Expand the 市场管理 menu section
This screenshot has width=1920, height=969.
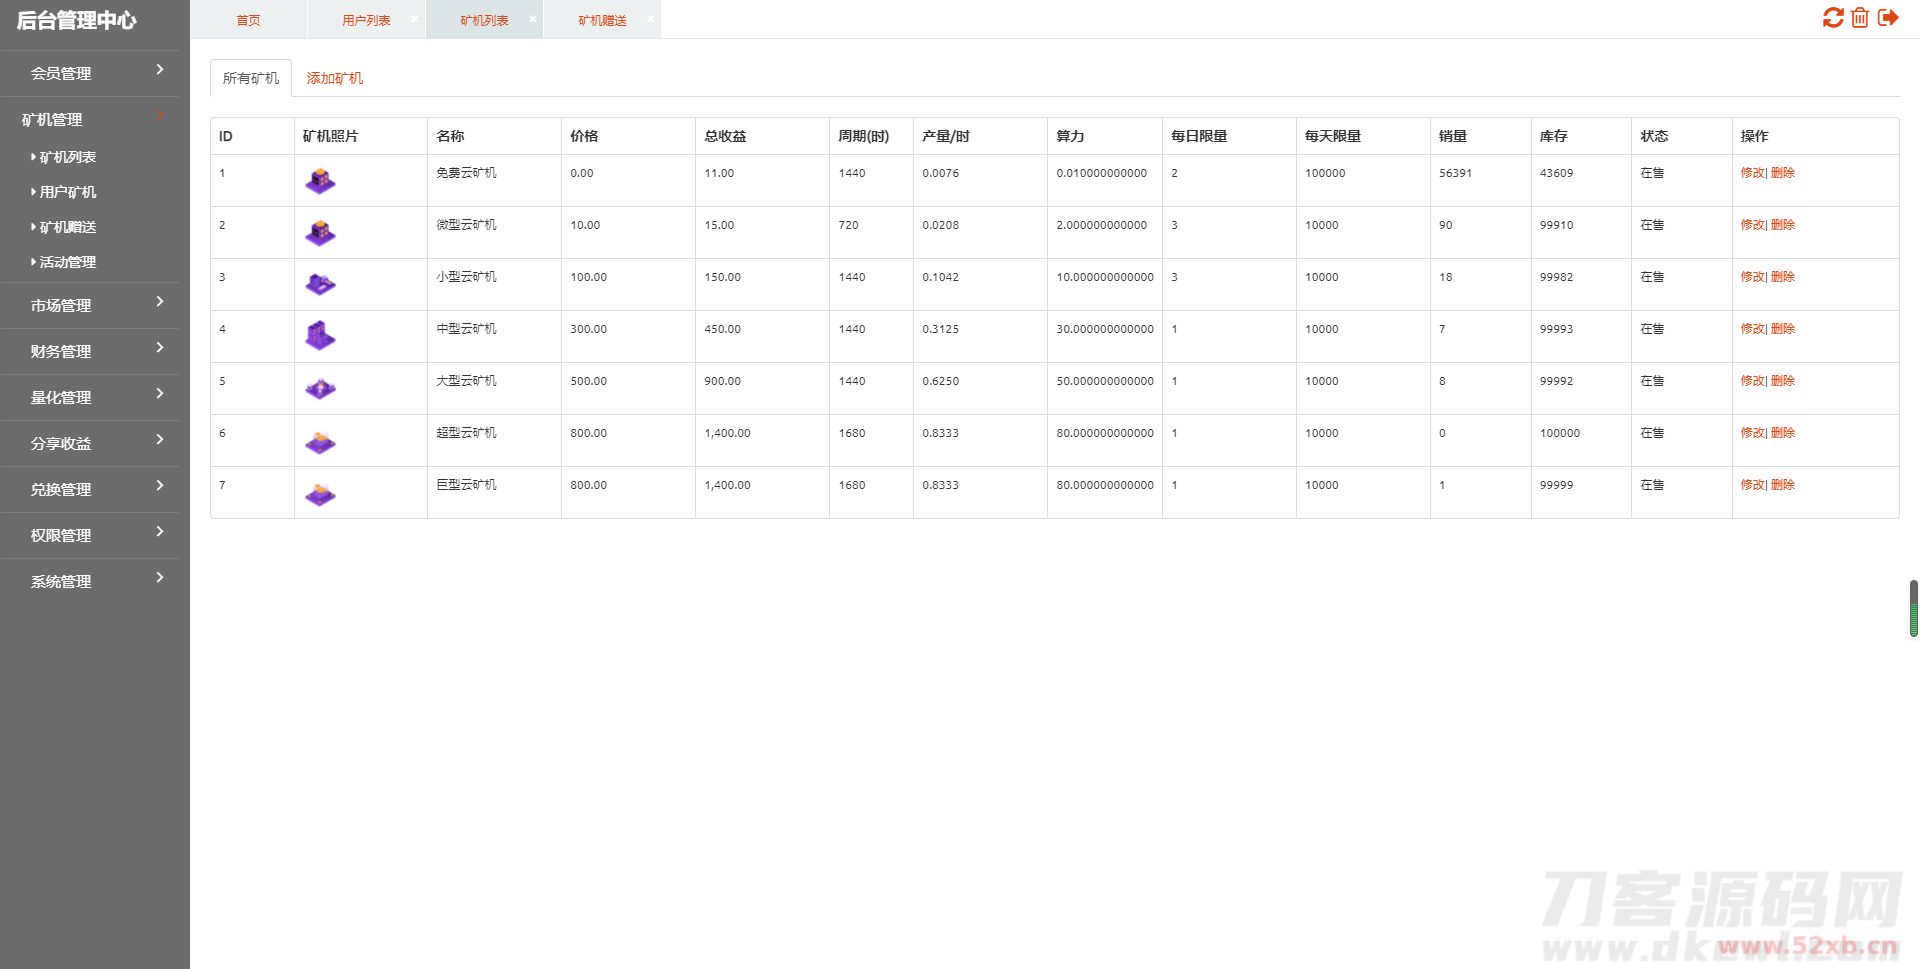pos(90,305)
